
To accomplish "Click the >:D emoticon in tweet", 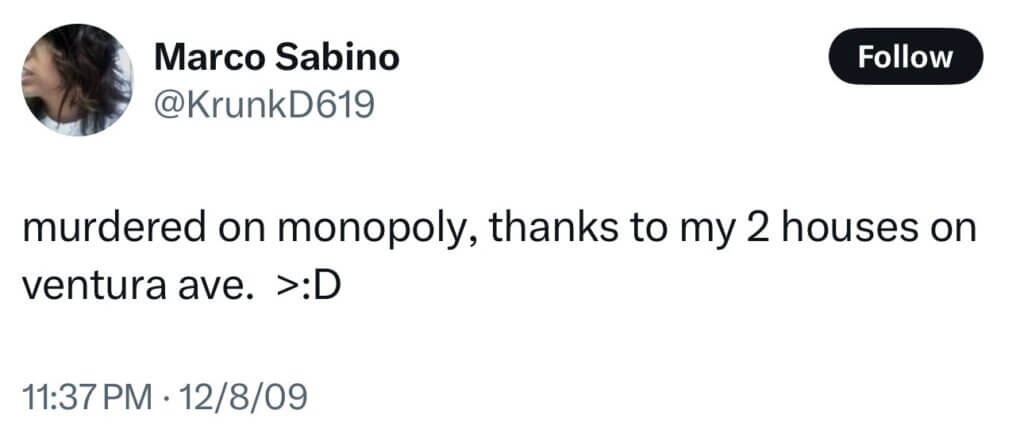I will 313,287.
